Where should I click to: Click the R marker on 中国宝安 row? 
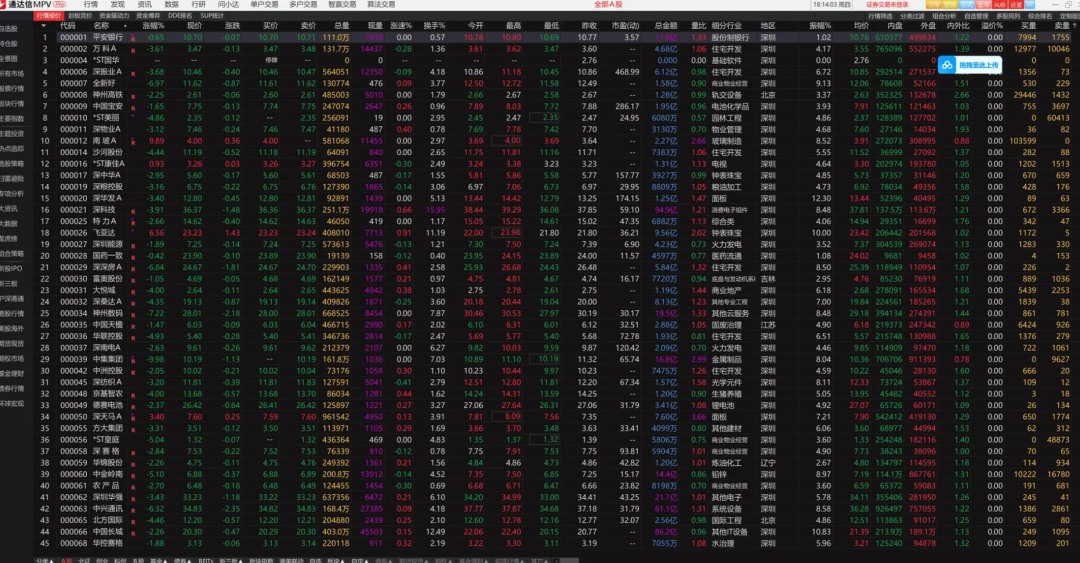pos(133,108)
